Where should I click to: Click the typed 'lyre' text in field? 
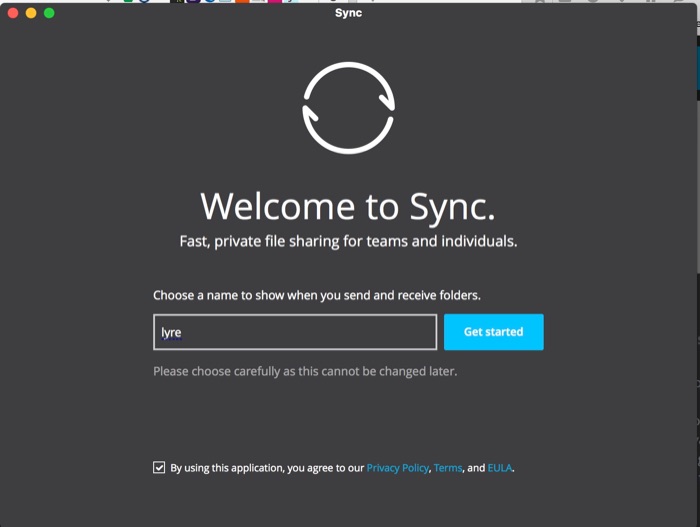(x=171, y=332)
